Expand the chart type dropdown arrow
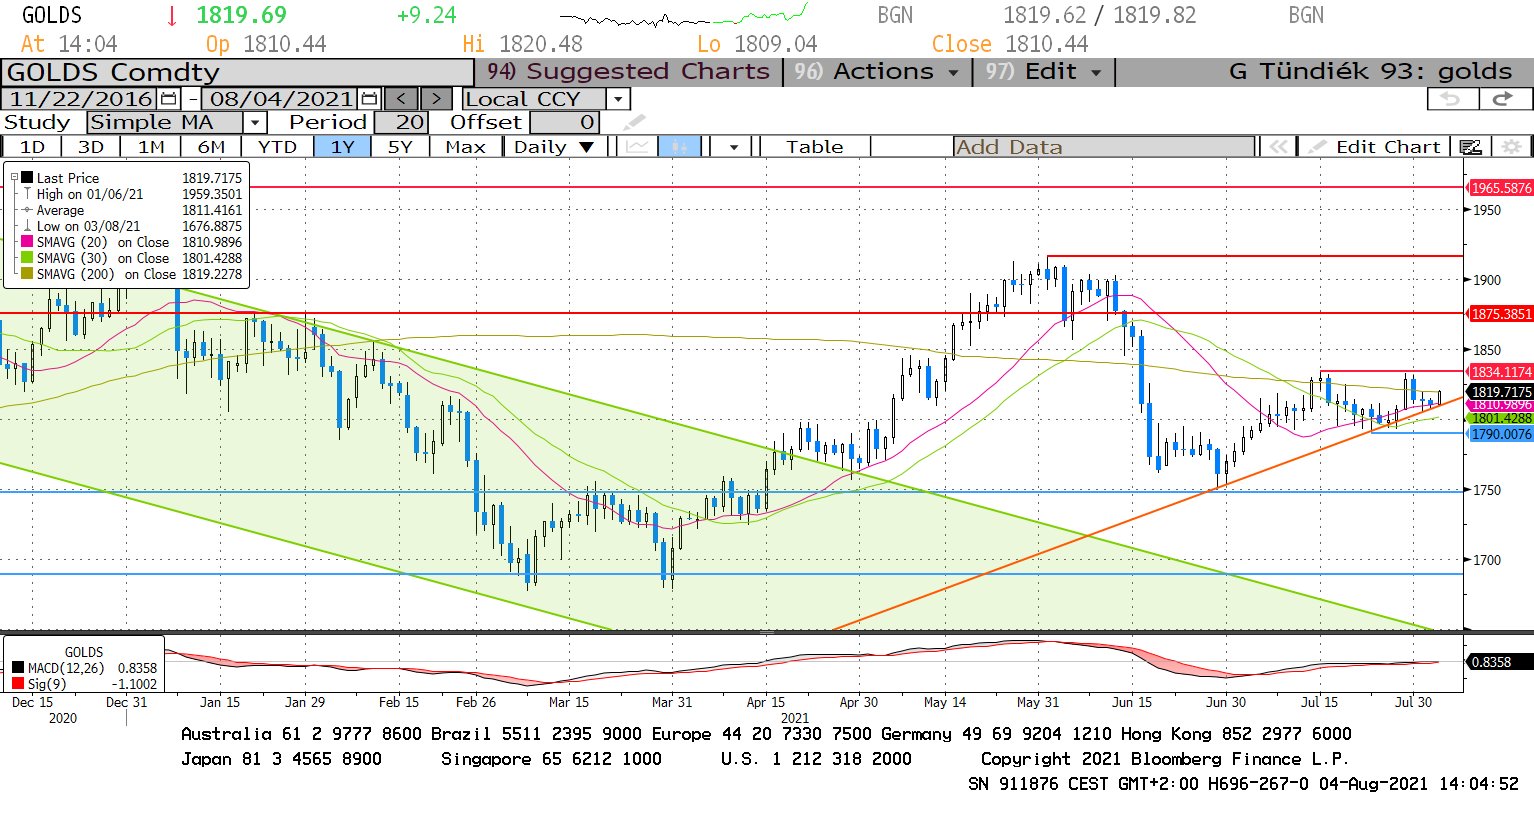This screenshot has height=813, width=1534. pos(734,147)
